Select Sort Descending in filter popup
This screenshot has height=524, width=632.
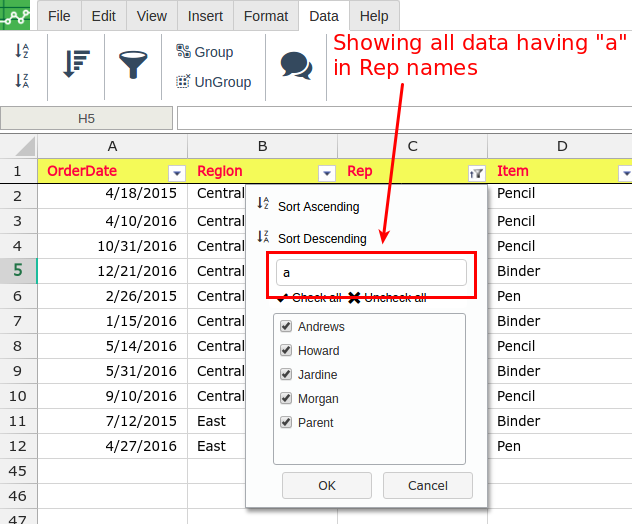tap(321, 239)
